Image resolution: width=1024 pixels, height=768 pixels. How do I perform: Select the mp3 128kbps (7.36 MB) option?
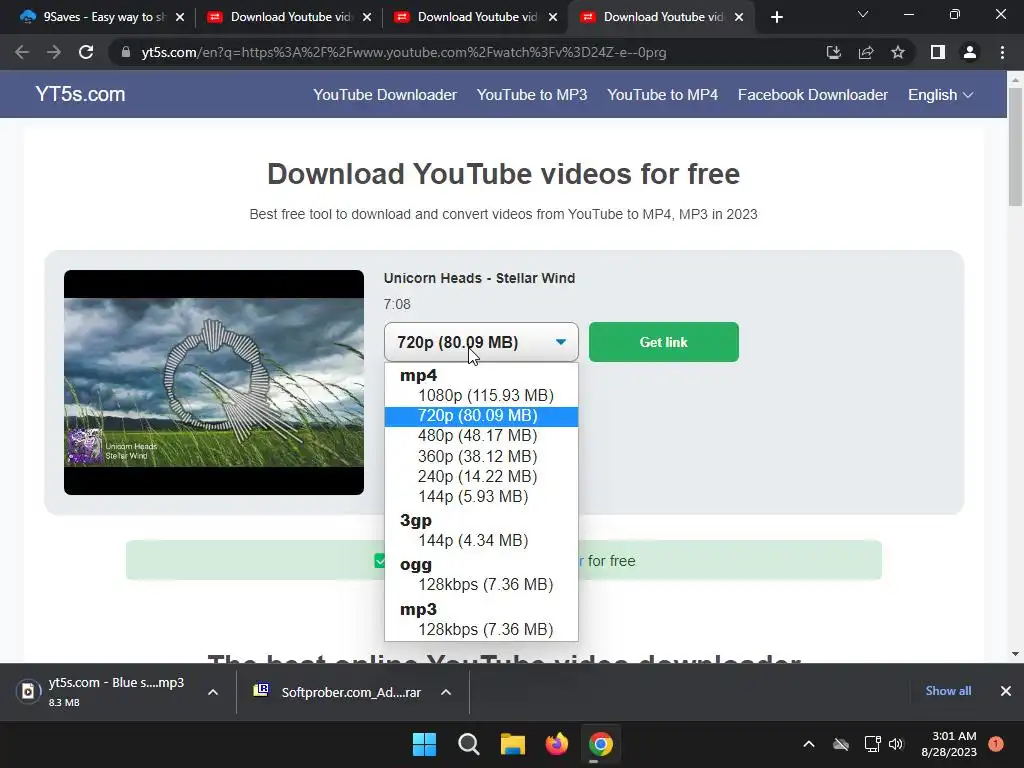pos(481,630)
